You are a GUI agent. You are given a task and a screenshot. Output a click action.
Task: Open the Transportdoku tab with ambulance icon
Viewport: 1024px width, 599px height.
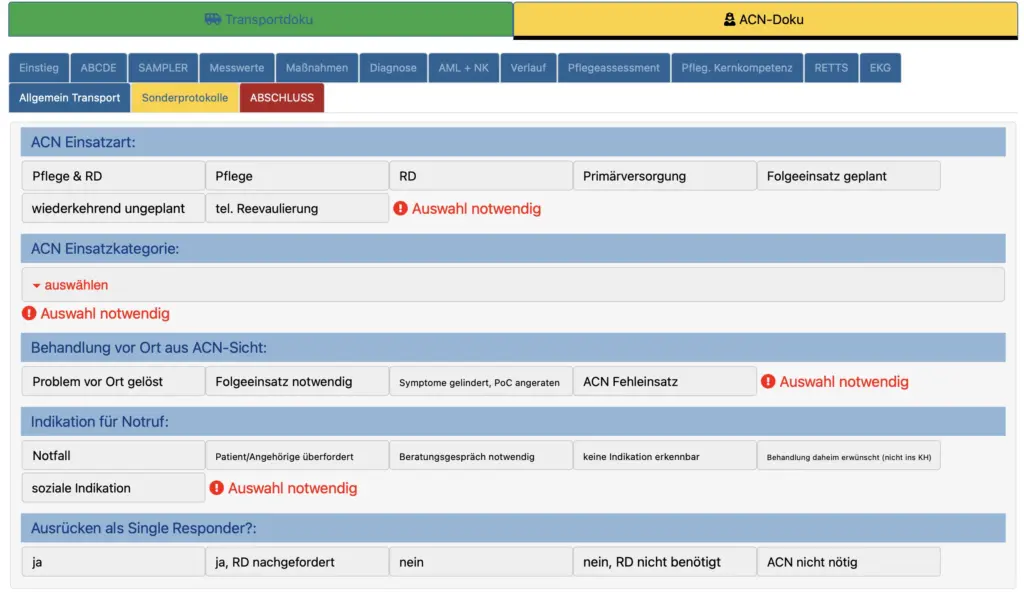(x=259, y=19)
